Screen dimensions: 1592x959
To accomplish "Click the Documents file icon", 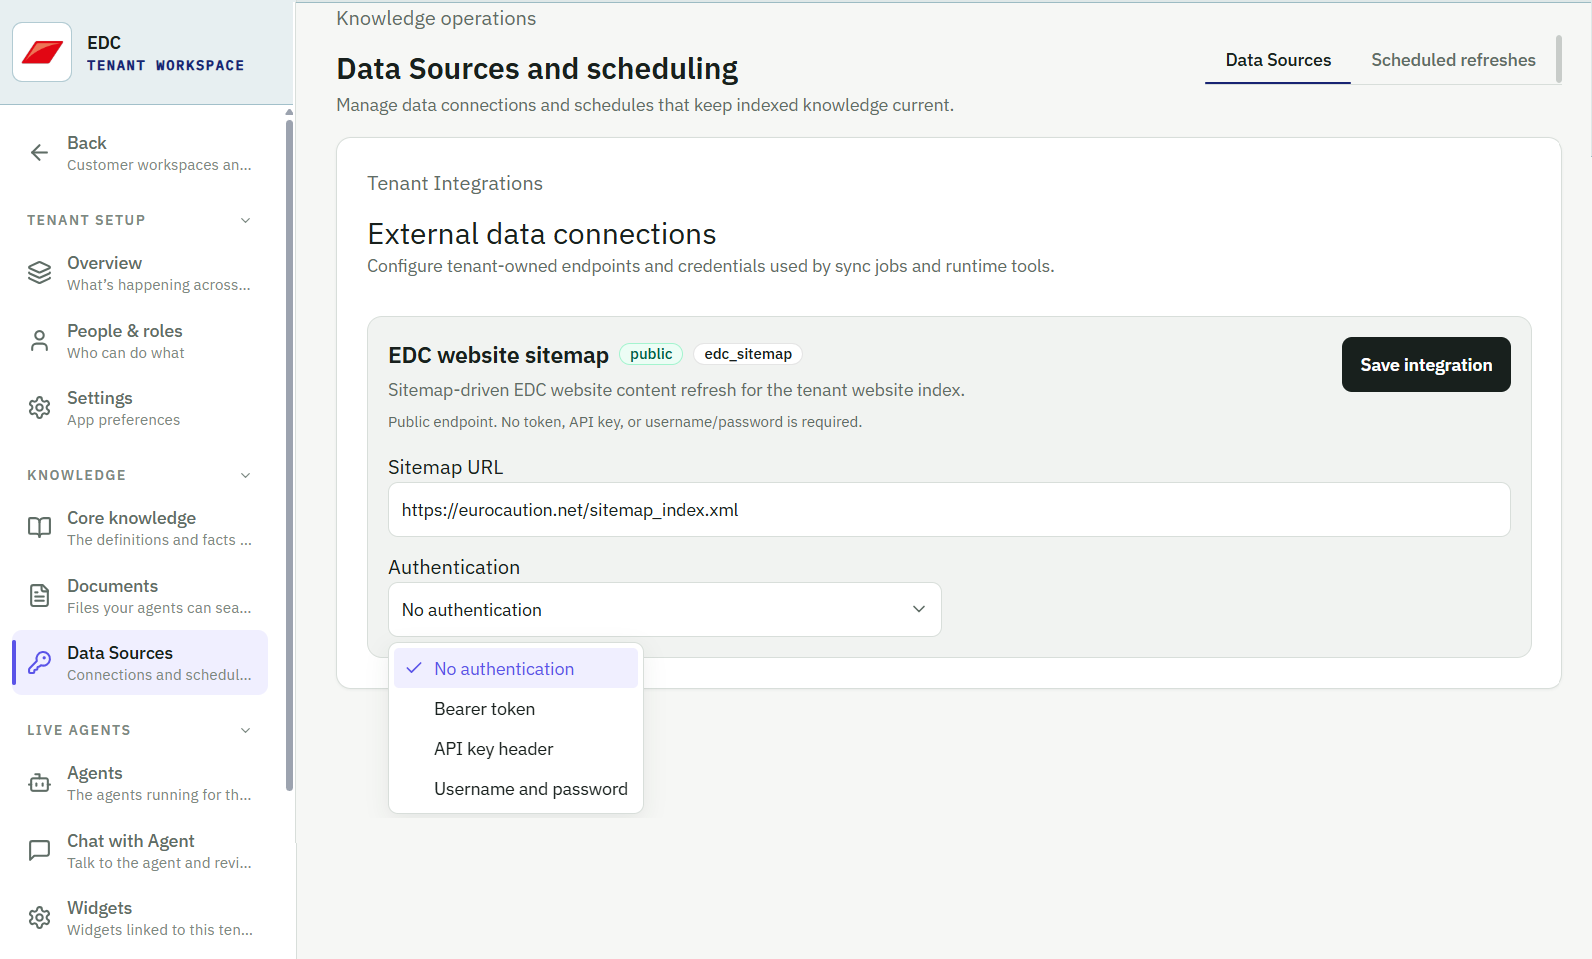I will point(39,596).
